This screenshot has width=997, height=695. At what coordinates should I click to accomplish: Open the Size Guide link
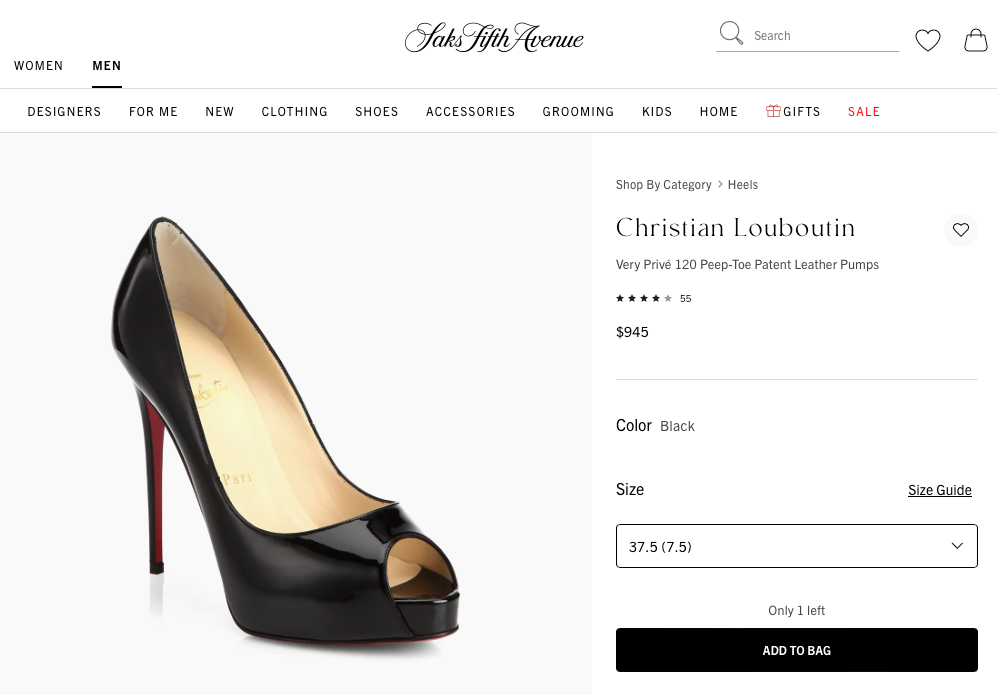tap(939, 490)
